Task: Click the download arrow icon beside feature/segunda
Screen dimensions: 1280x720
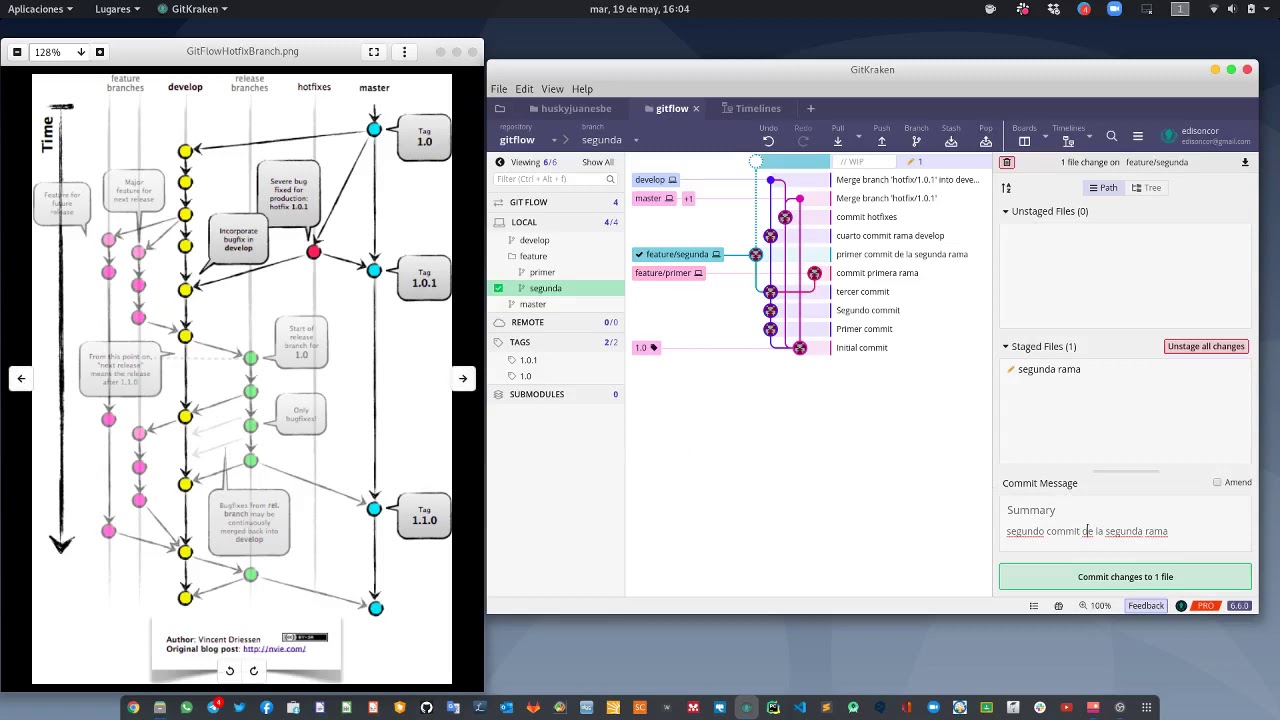Action: (1245, 162)
